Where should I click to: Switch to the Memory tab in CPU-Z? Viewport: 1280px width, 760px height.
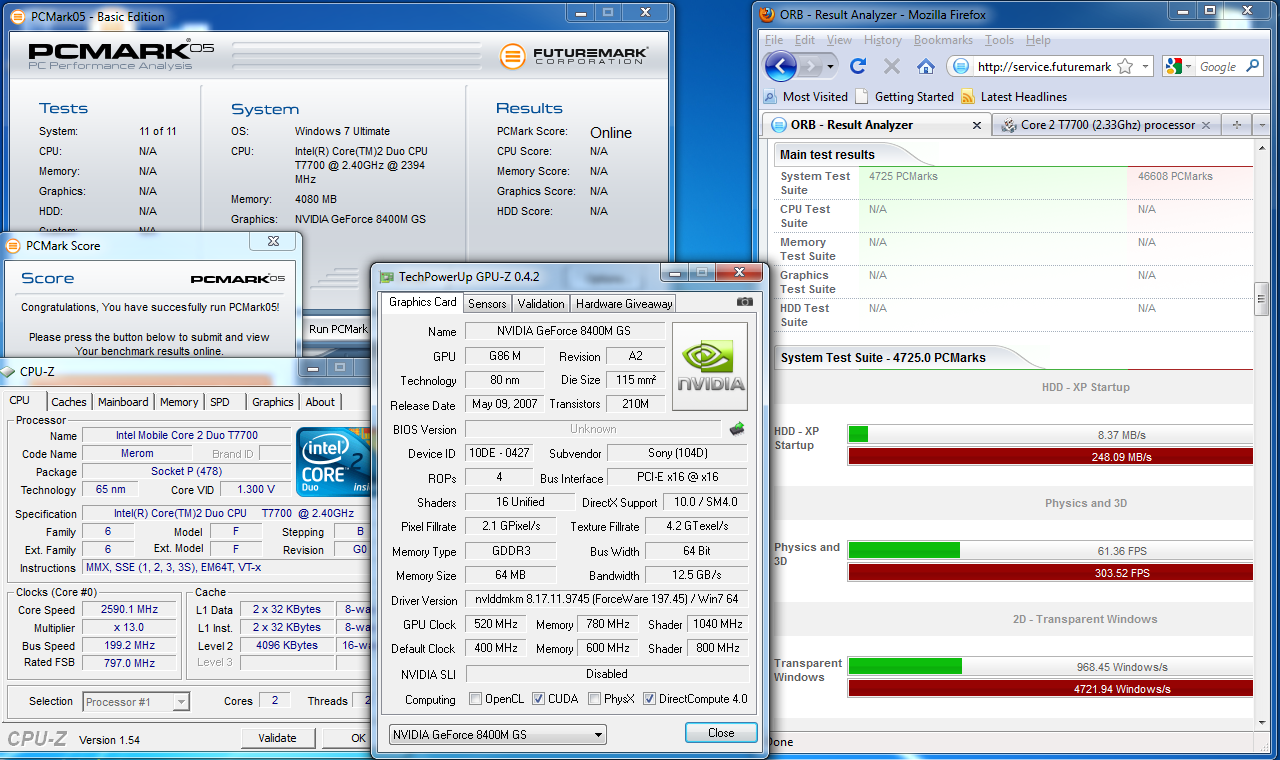click(x=179, y=402)
